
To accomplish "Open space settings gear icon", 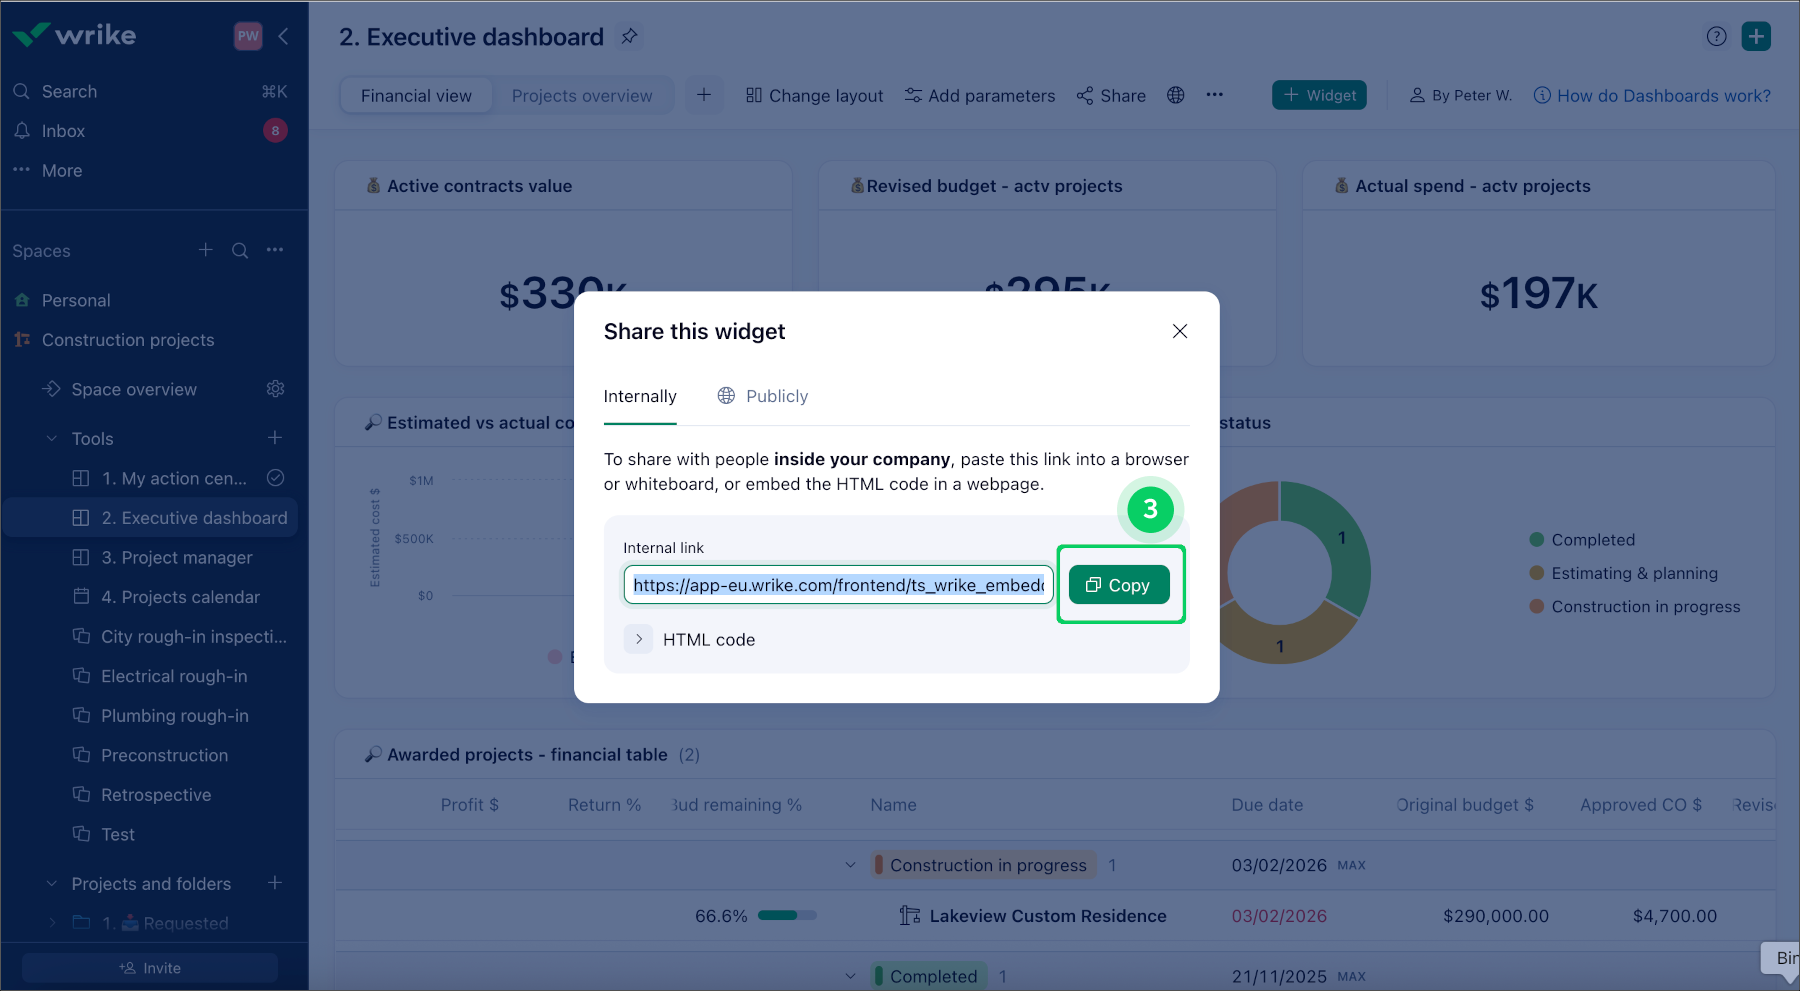I will pos(276,389).
